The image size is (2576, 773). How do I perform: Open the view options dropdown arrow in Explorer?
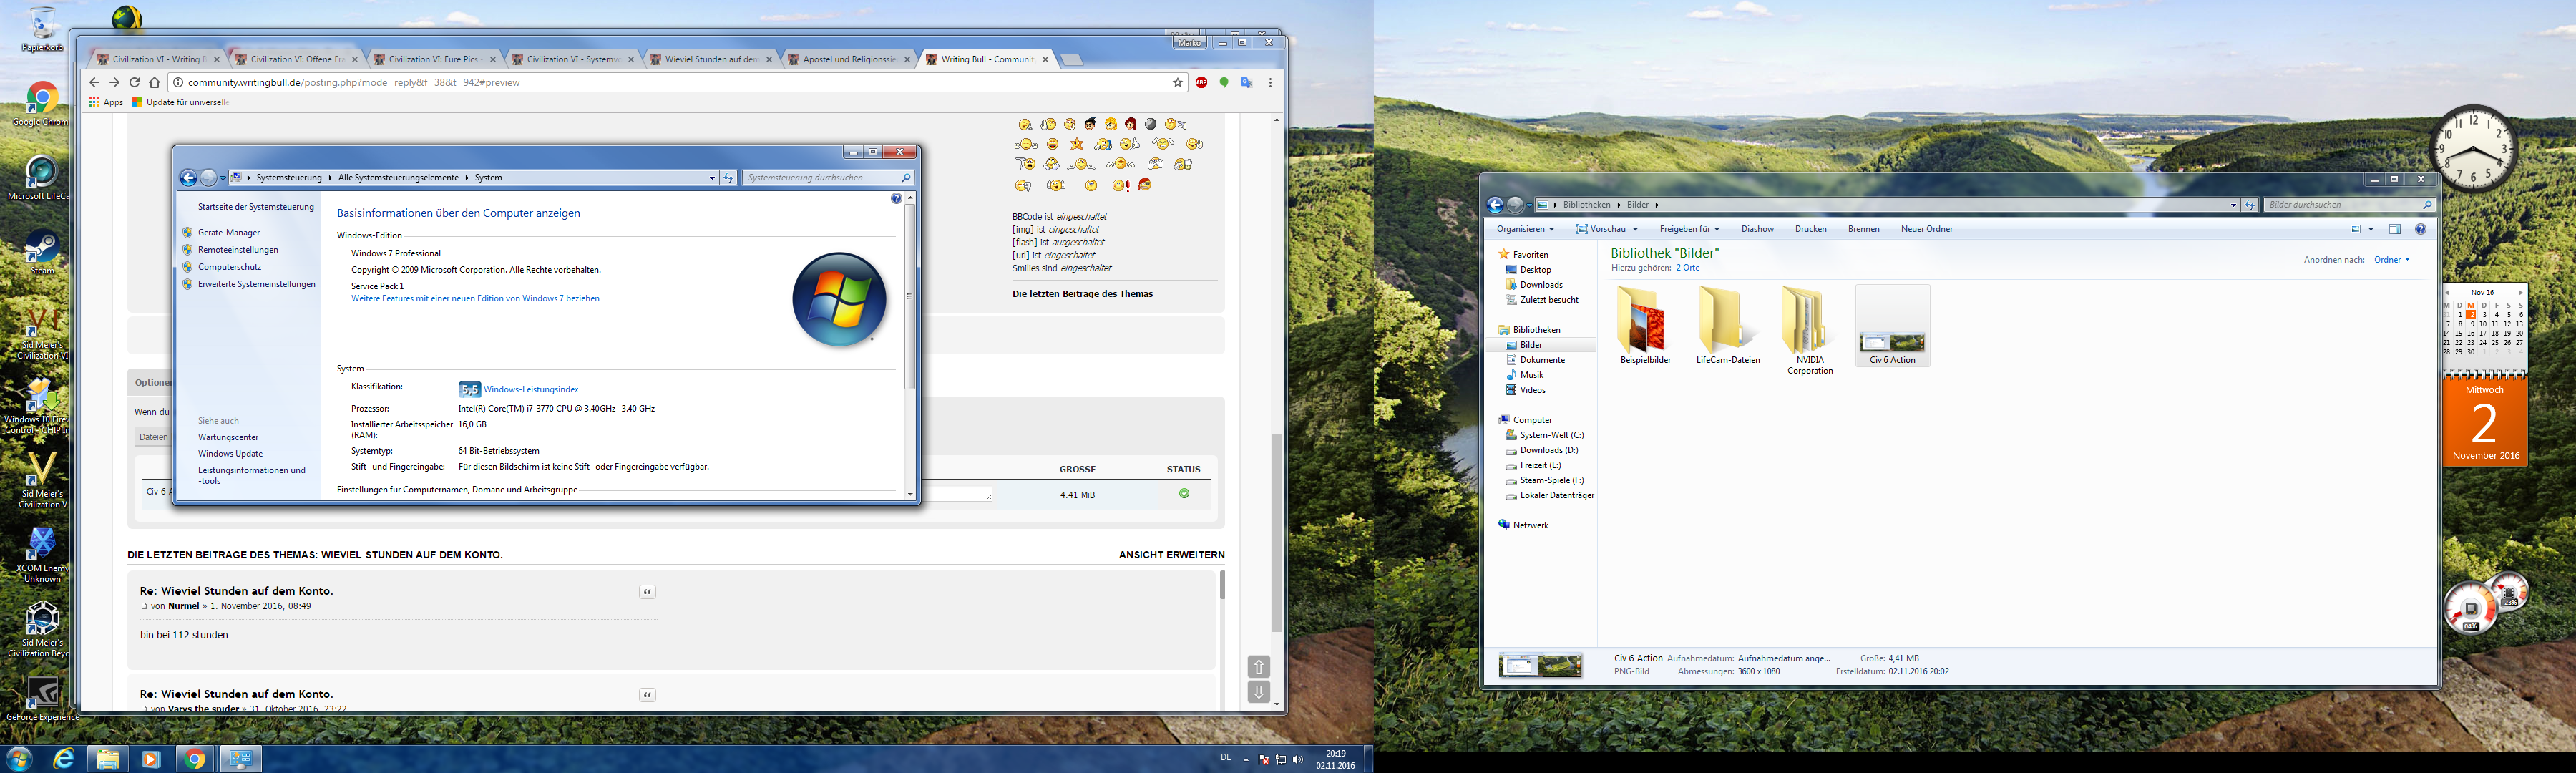click(2370, 229)
